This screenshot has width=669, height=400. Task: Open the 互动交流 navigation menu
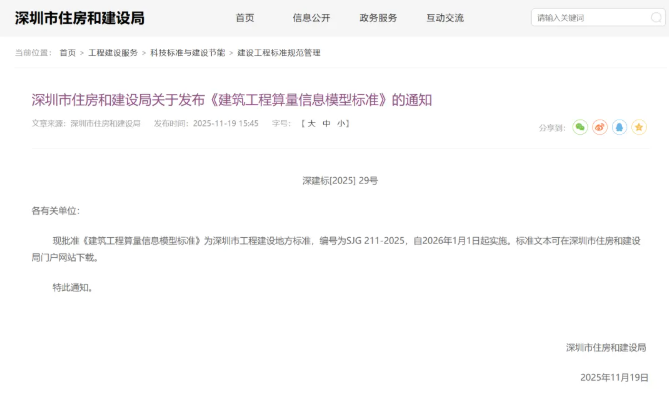445,18
